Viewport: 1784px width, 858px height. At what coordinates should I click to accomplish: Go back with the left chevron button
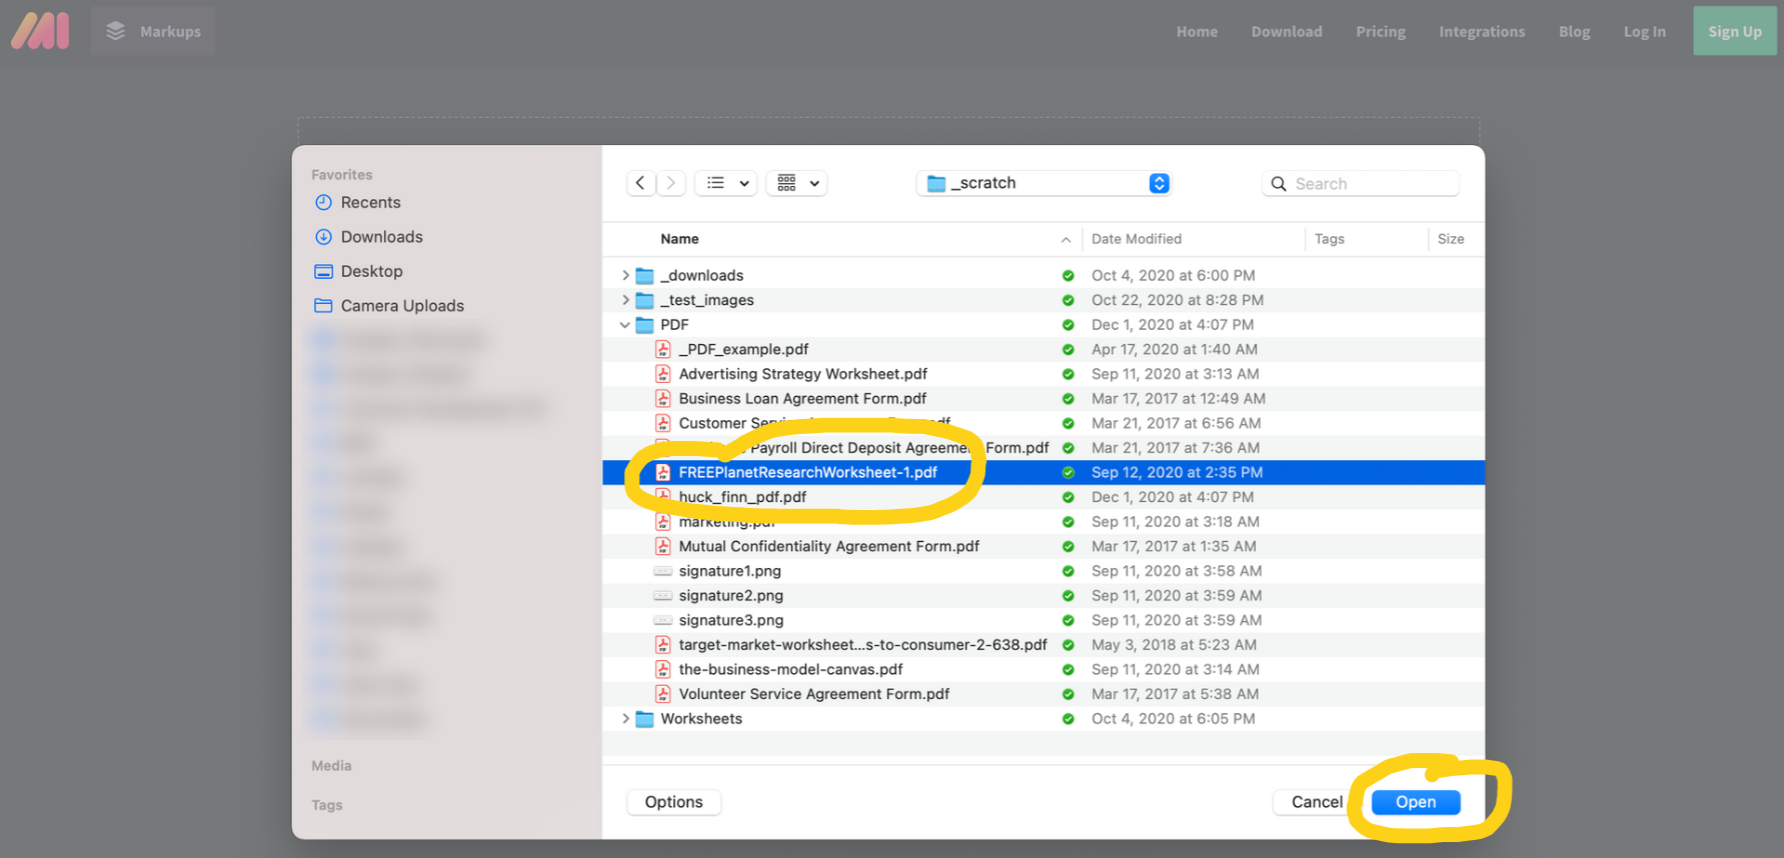click(x=640, y=183)
